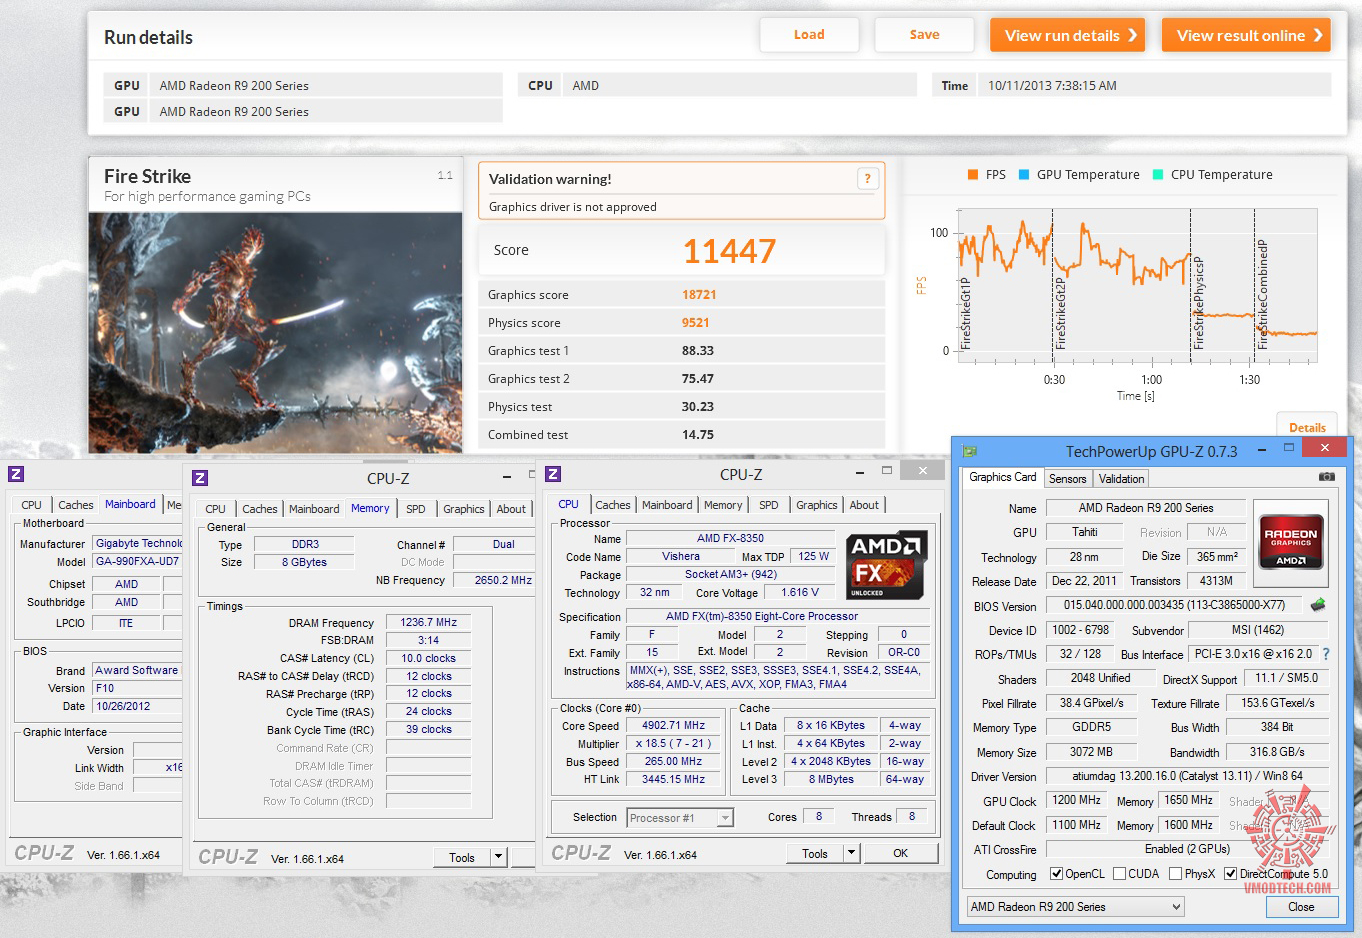
Task: Click the FPS performance chart
Action: tap(1137, 287)
